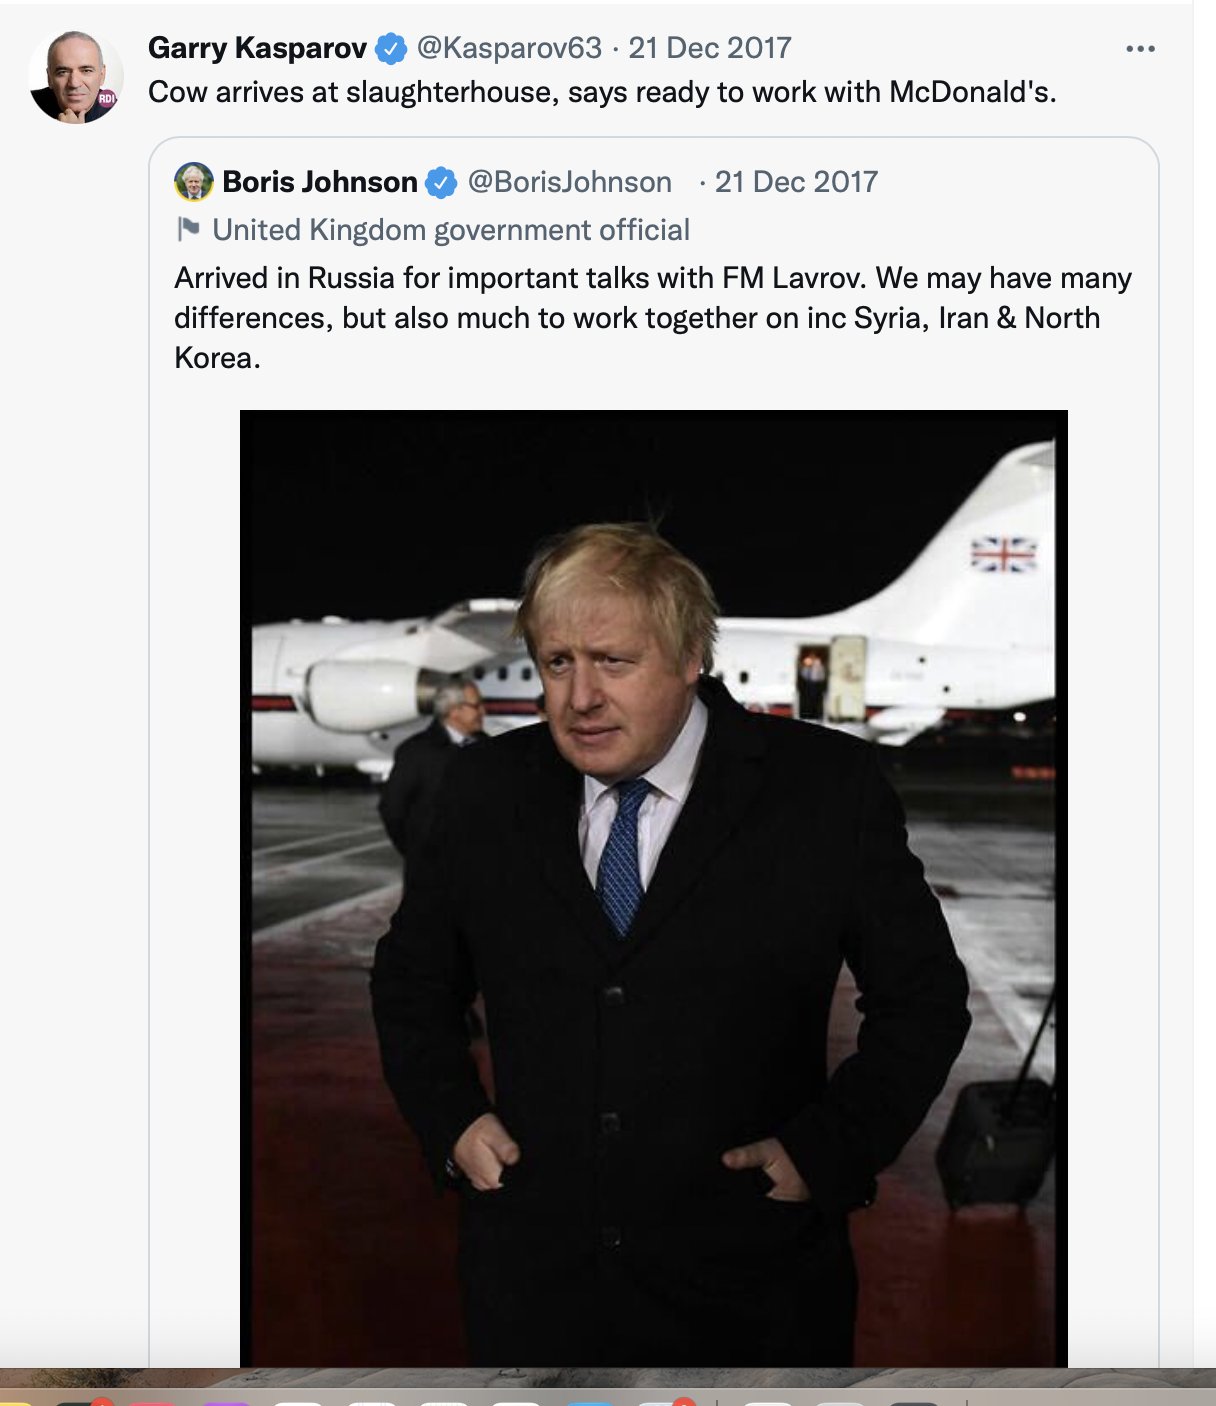Open Boris Johnson's profile via display name

pyautogui.click(x=319, y=182)
